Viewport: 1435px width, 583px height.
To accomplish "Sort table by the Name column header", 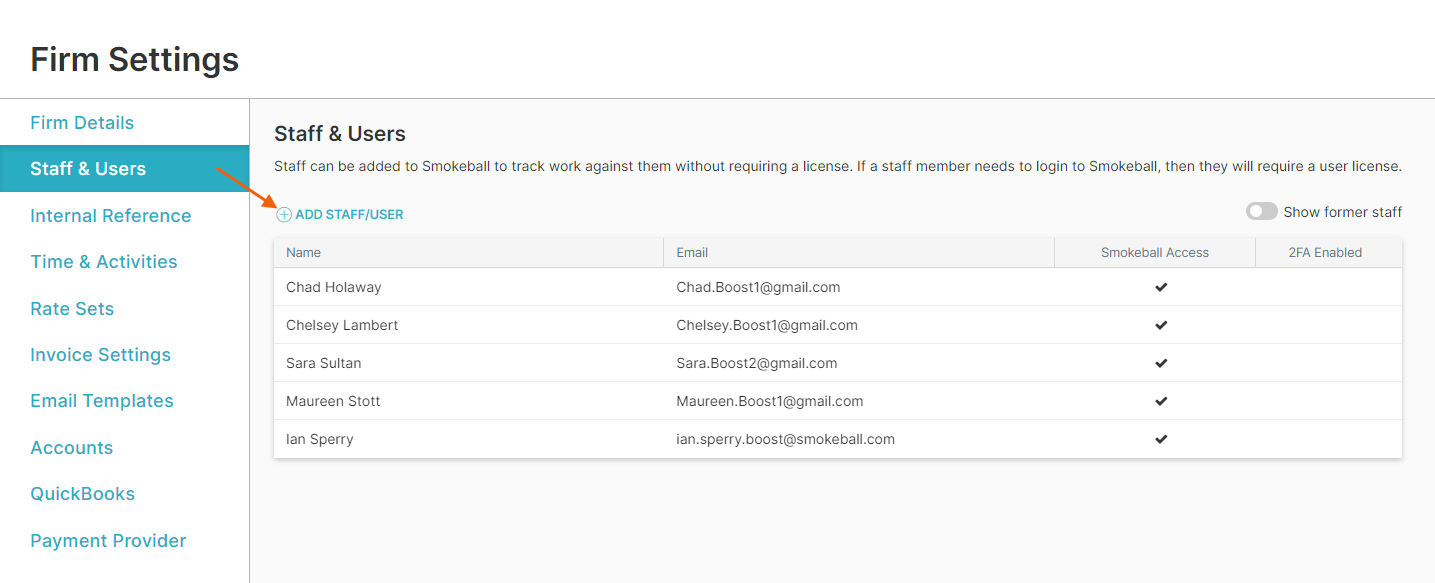I will tap(303, 252).
